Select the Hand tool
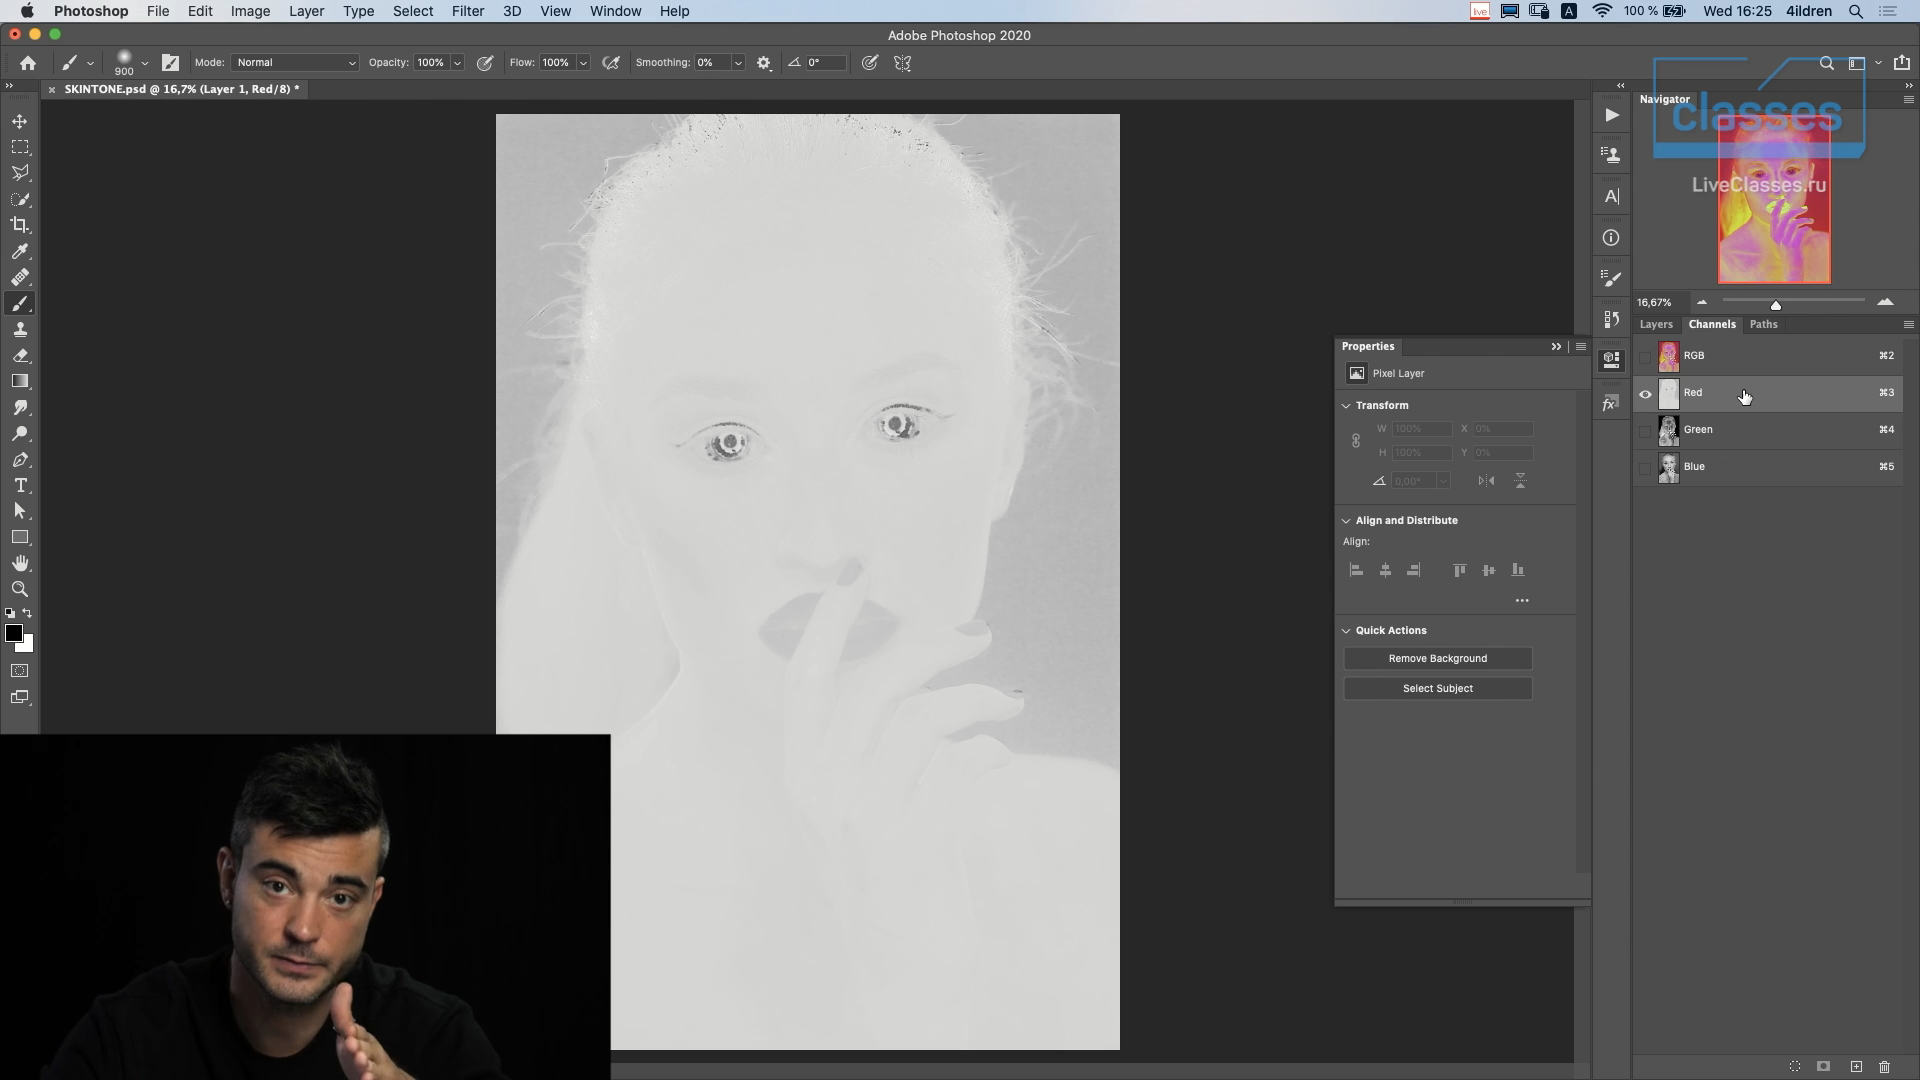 point(20,564)
